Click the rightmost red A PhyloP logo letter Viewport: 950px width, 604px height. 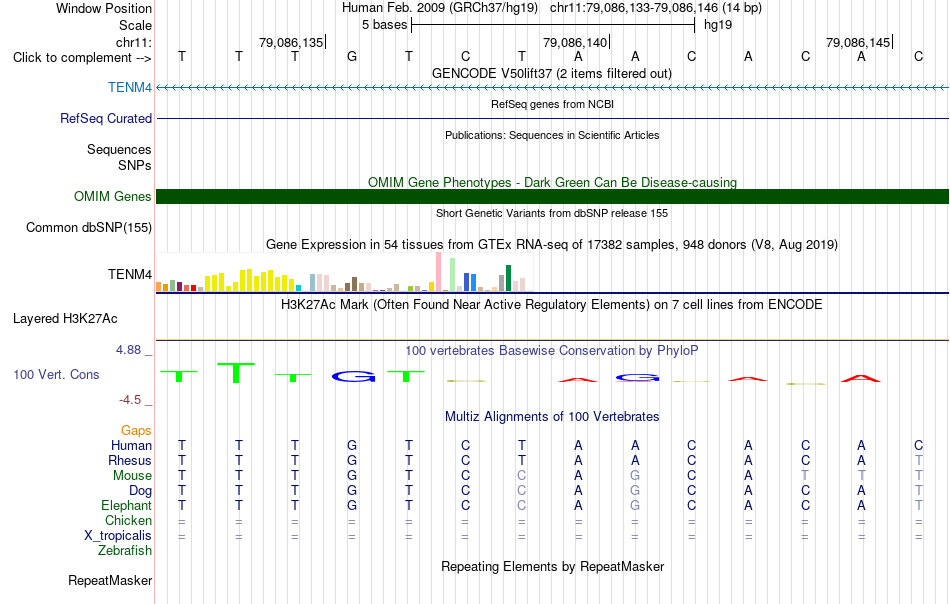click(x=860, y=379)
